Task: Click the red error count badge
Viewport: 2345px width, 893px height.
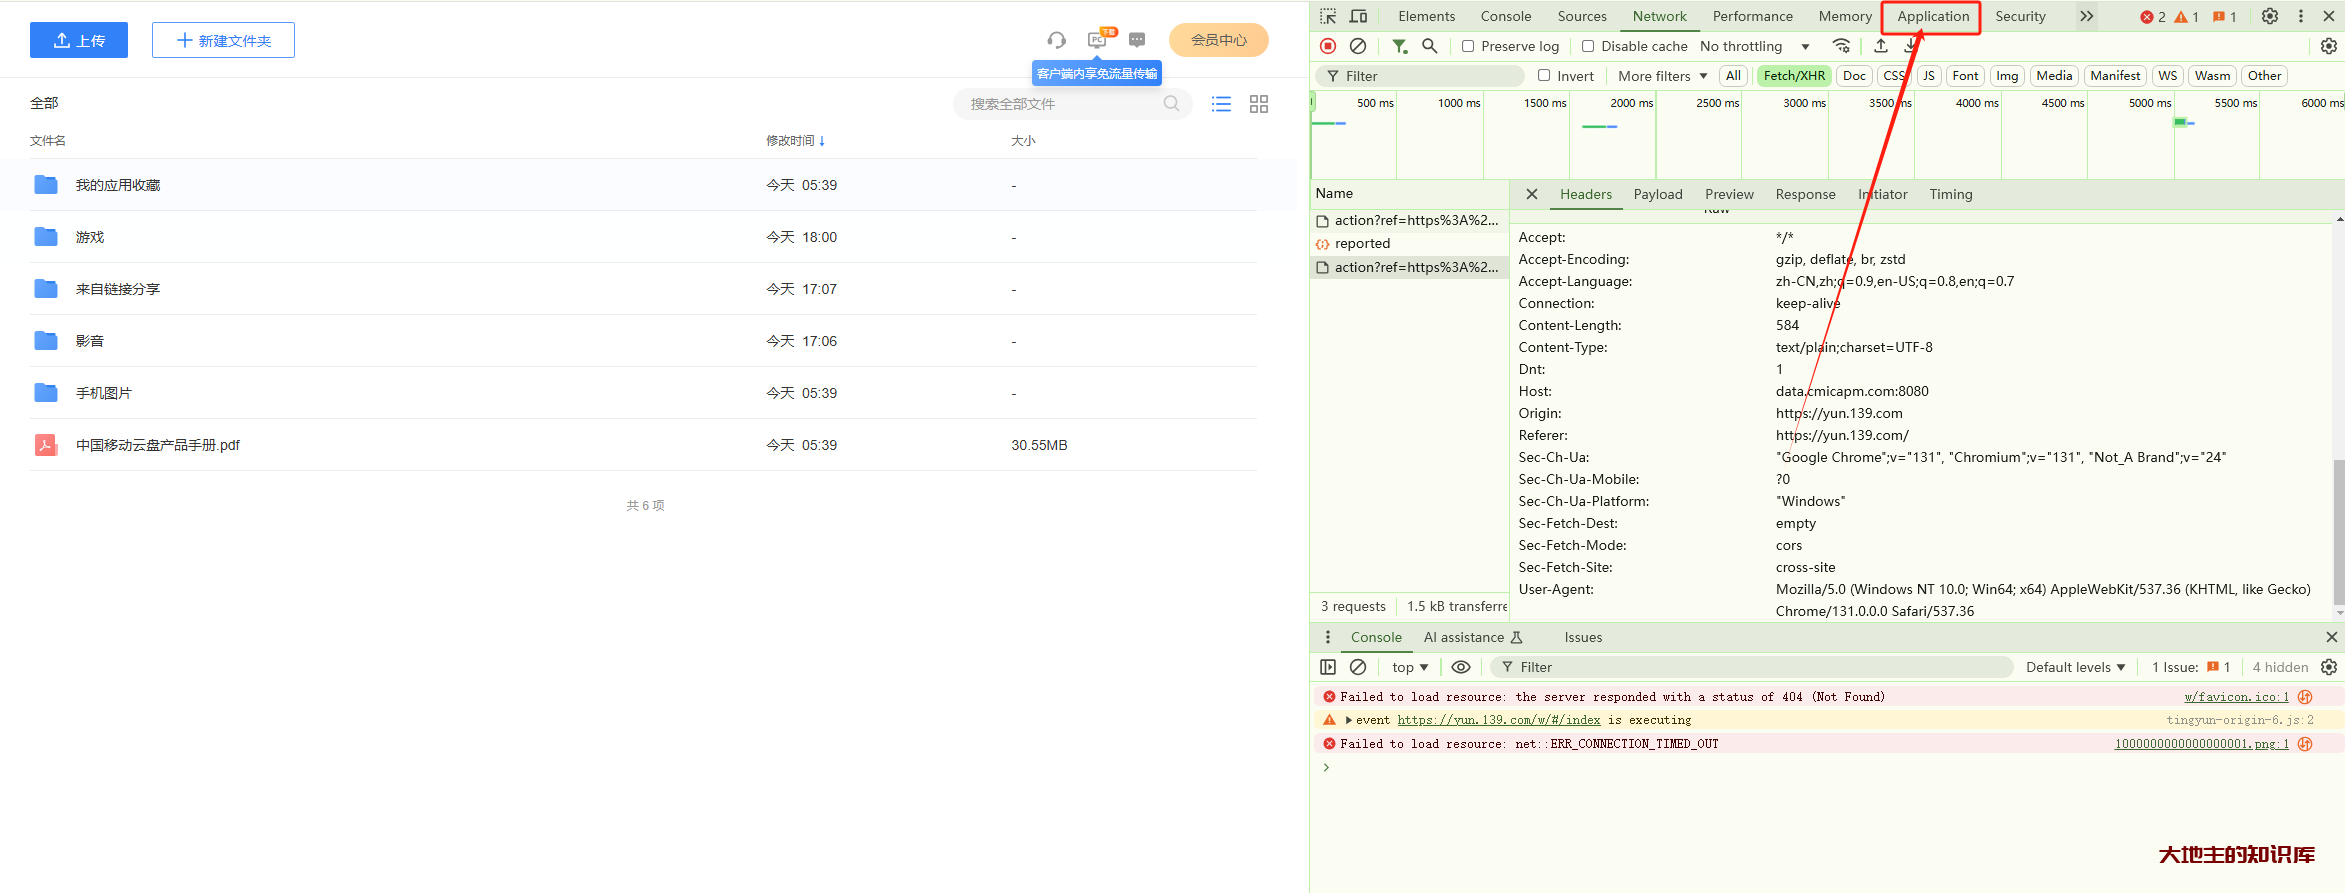Action: 2153,17
